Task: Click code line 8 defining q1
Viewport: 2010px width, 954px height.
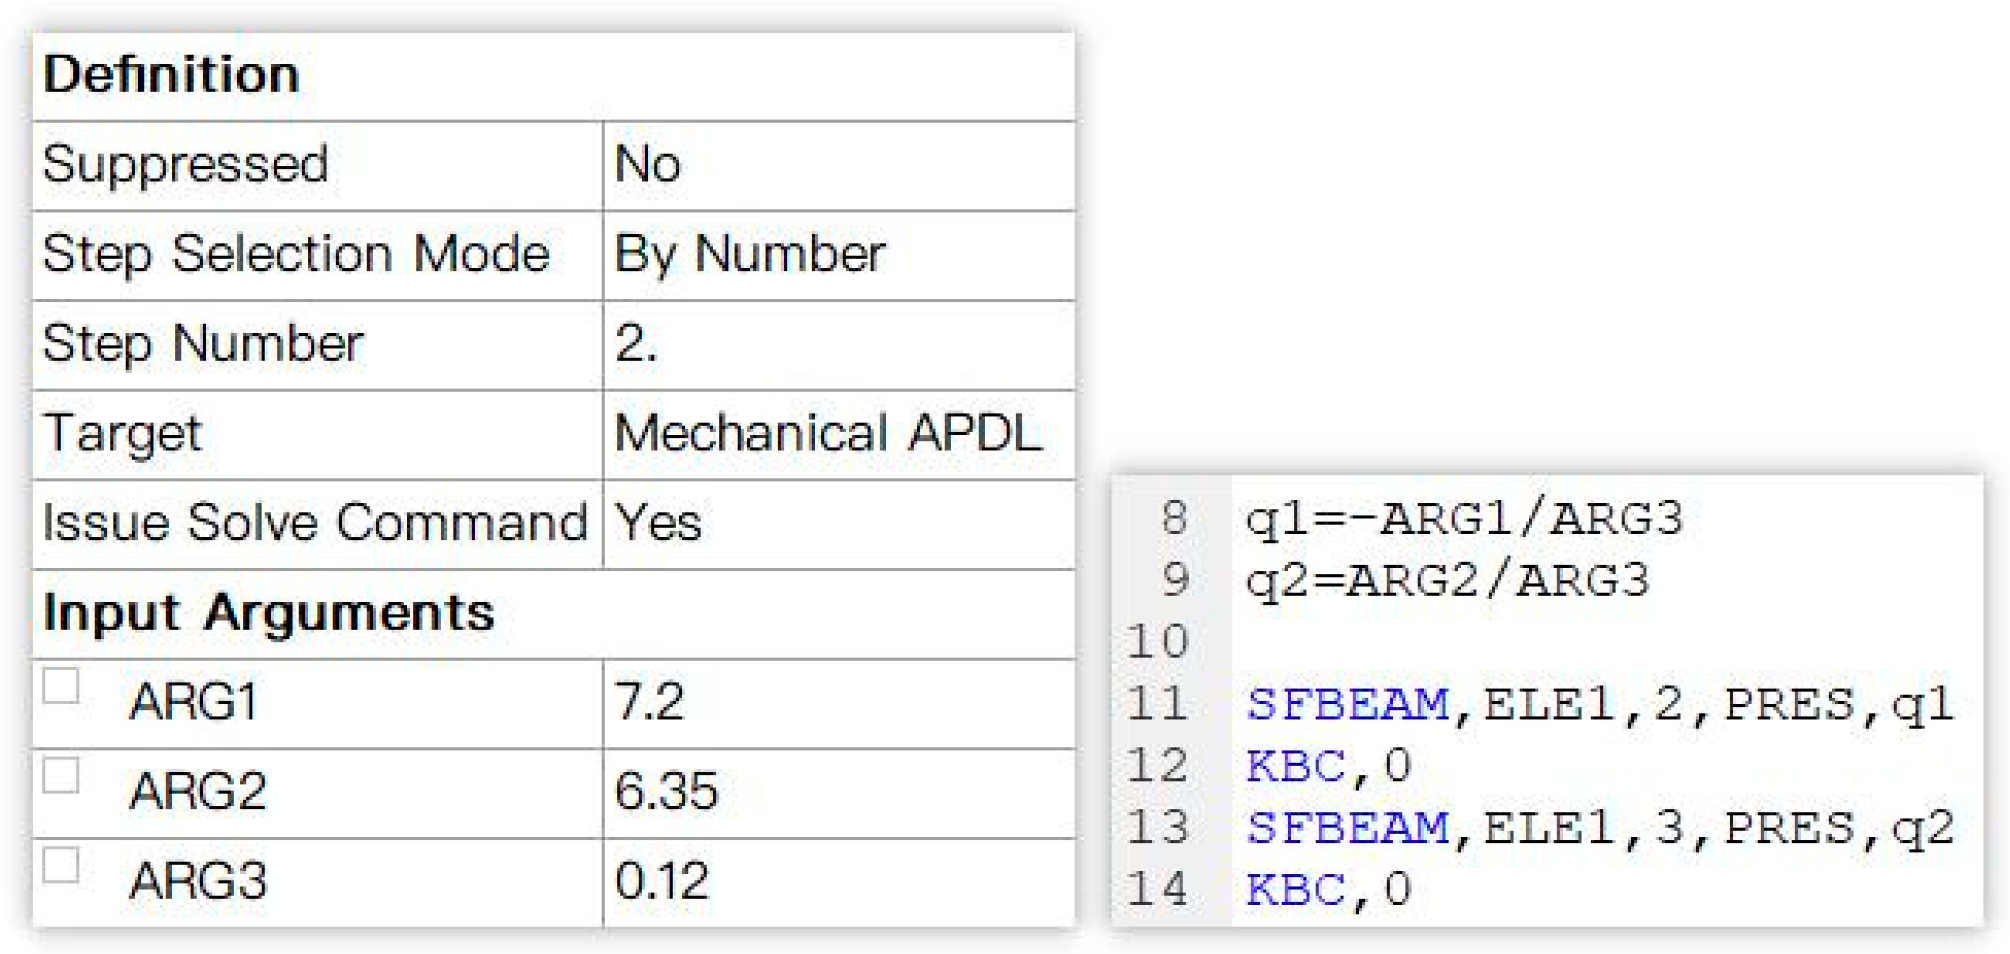Action: click(x=1464, y=519)
